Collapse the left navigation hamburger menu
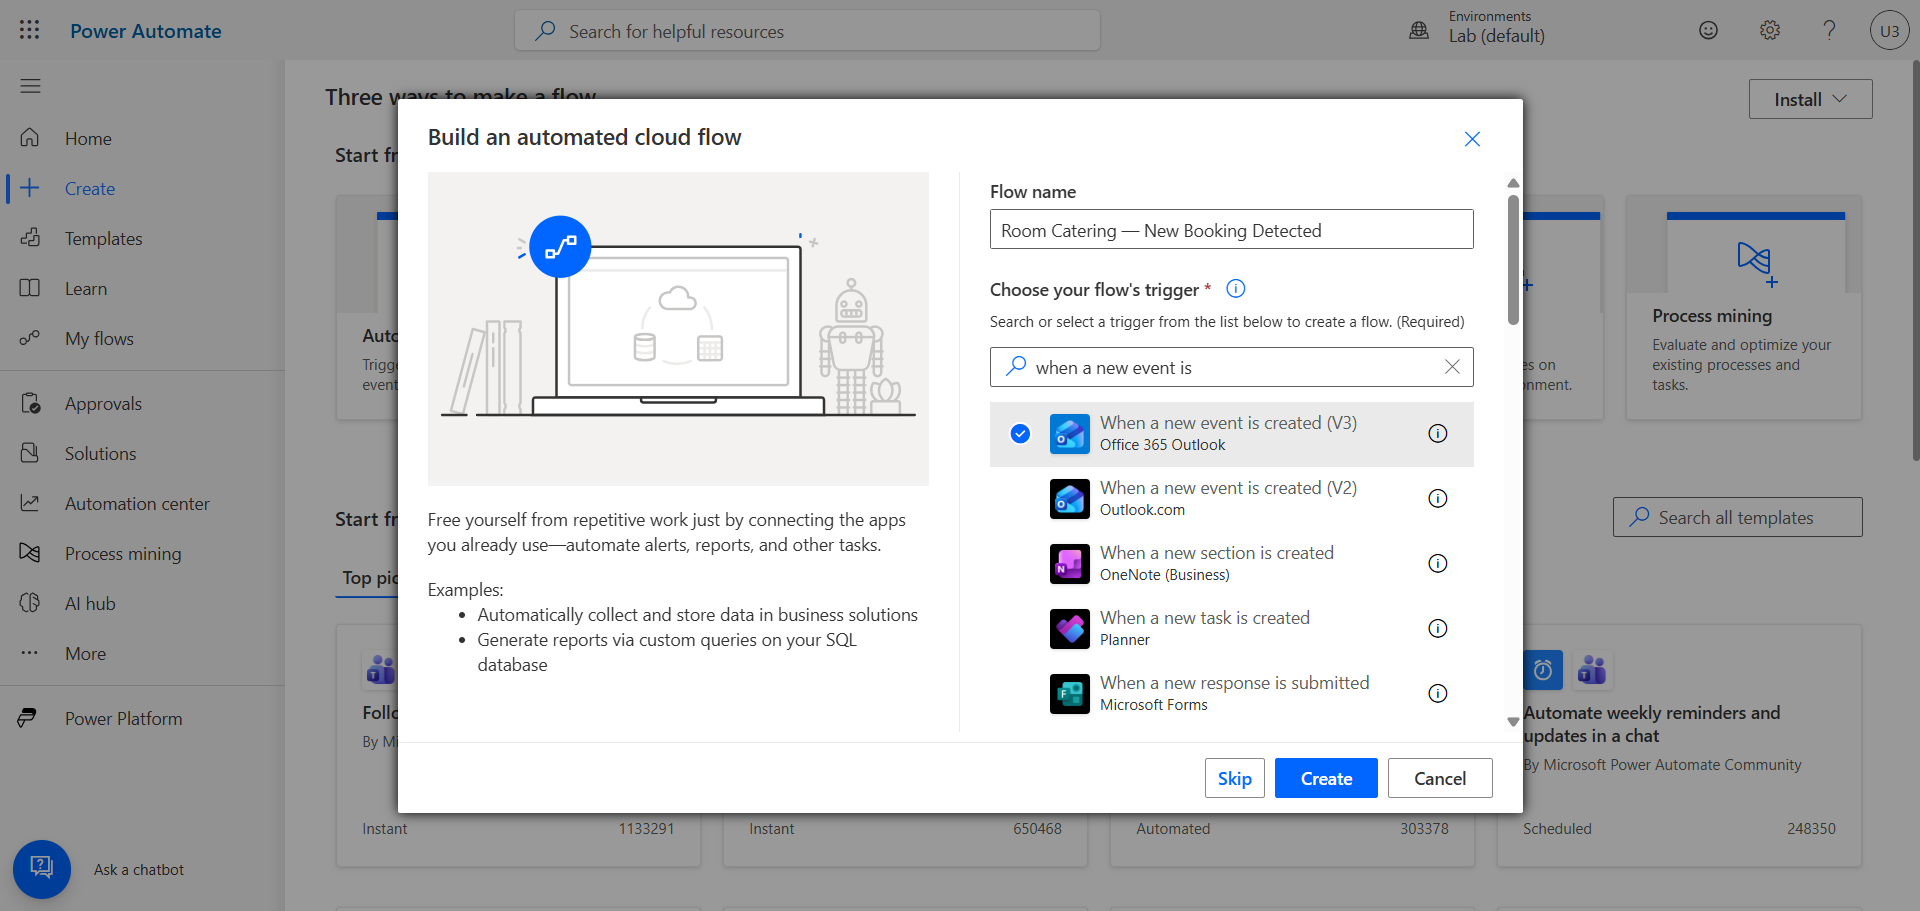This screenshot has width=1920, height=911. (30, 86)
